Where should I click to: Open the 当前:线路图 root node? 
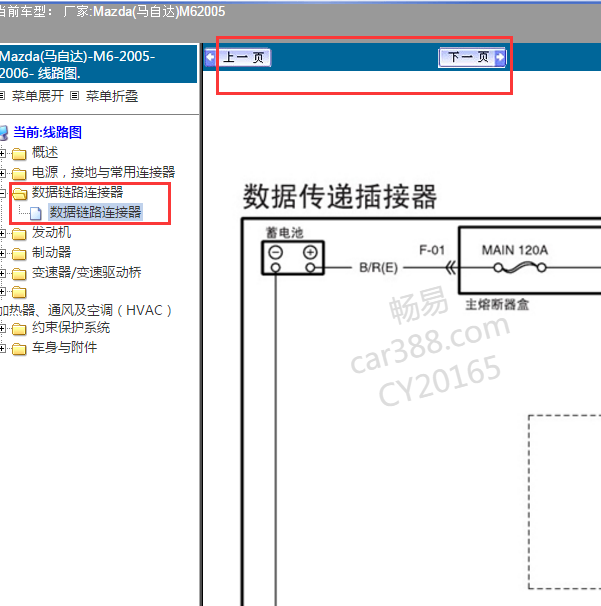click(47, 132)
